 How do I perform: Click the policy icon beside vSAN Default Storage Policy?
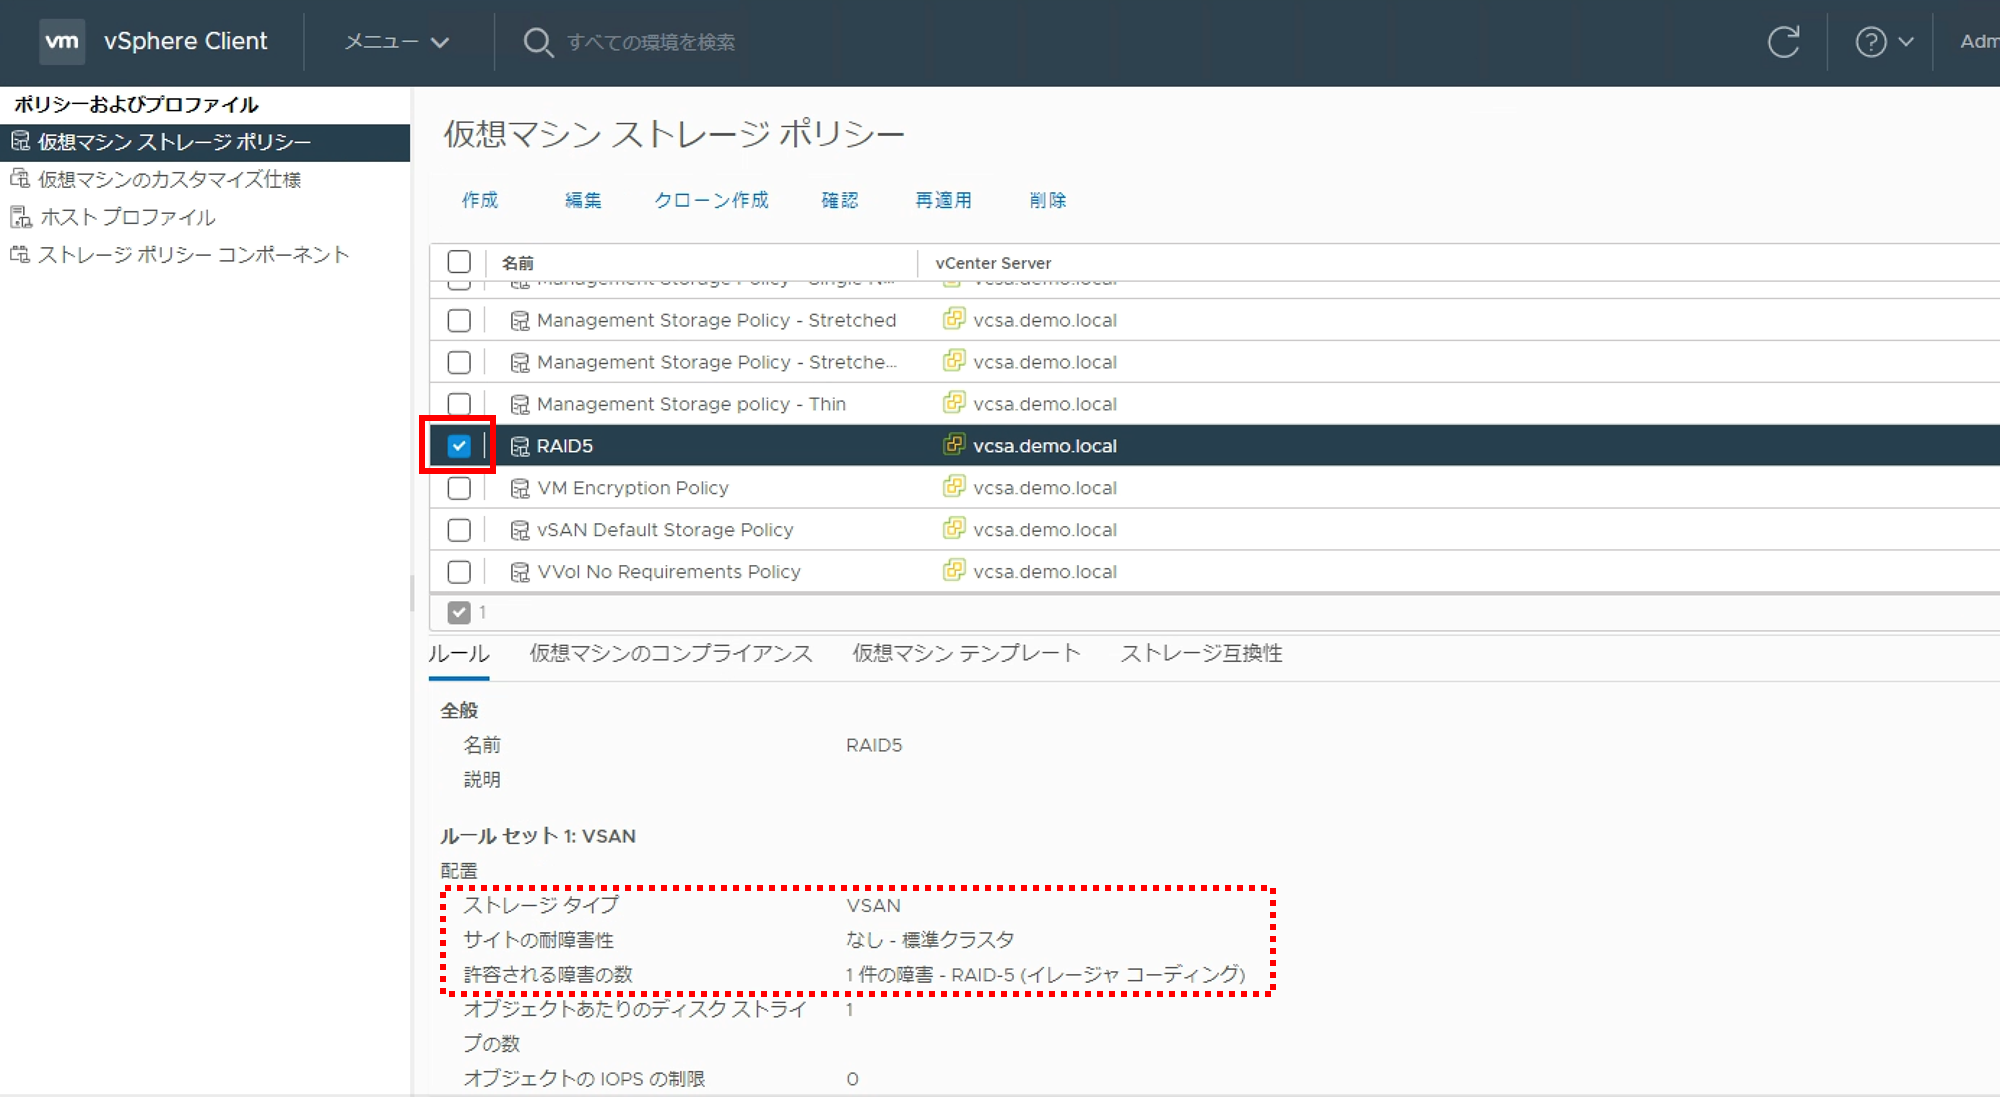[520, 531]
